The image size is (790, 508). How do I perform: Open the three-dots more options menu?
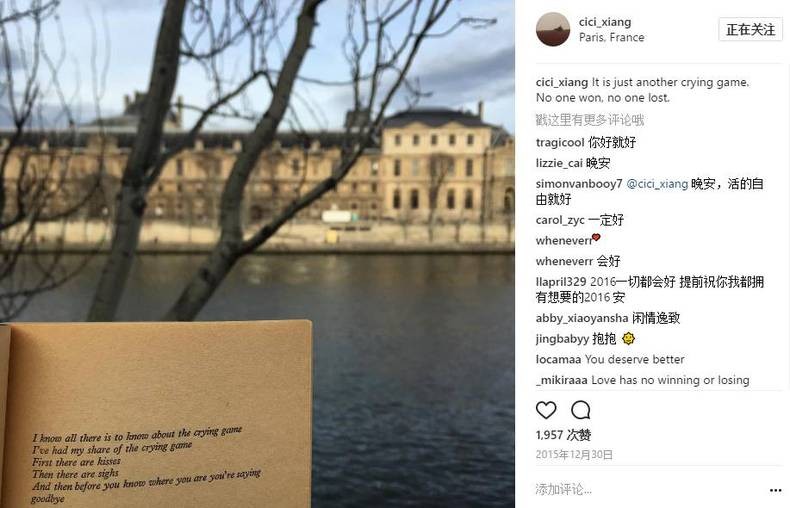click(x=775, y=490)
